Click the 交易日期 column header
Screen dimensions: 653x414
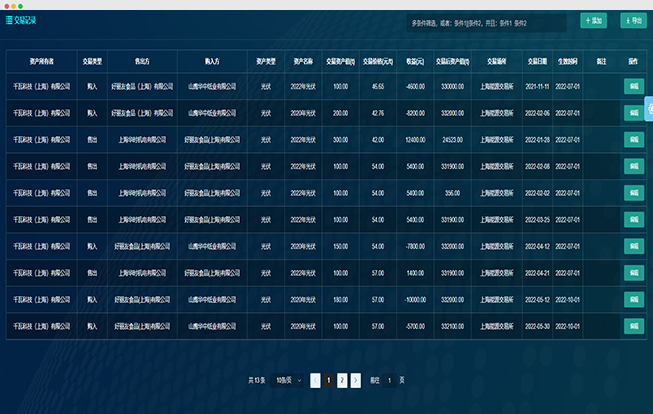[537, 60]
